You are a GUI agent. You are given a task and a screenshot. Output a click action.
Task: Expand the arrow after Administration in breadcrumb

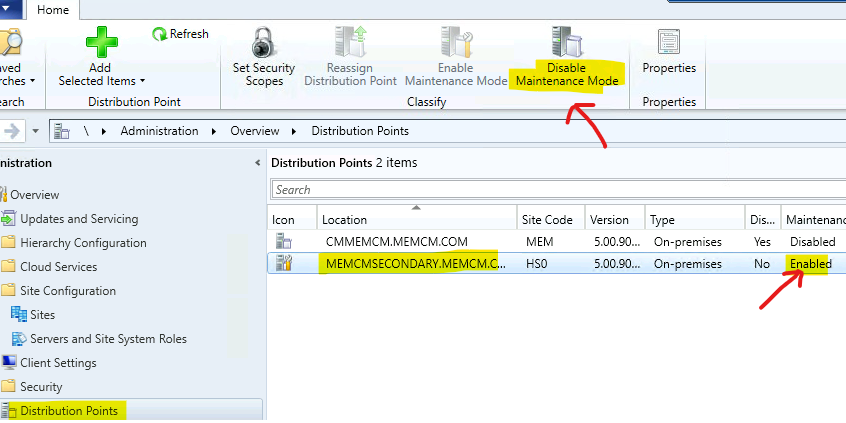point(215,131)
